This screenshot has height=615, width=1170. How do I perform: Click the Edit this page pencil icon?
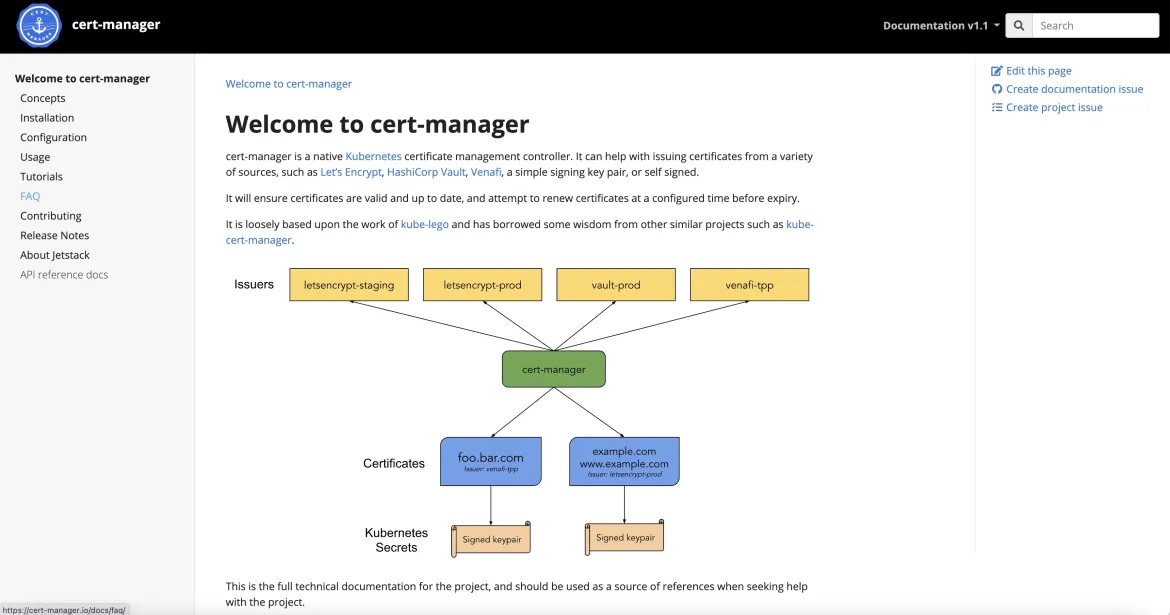(997, 71)
